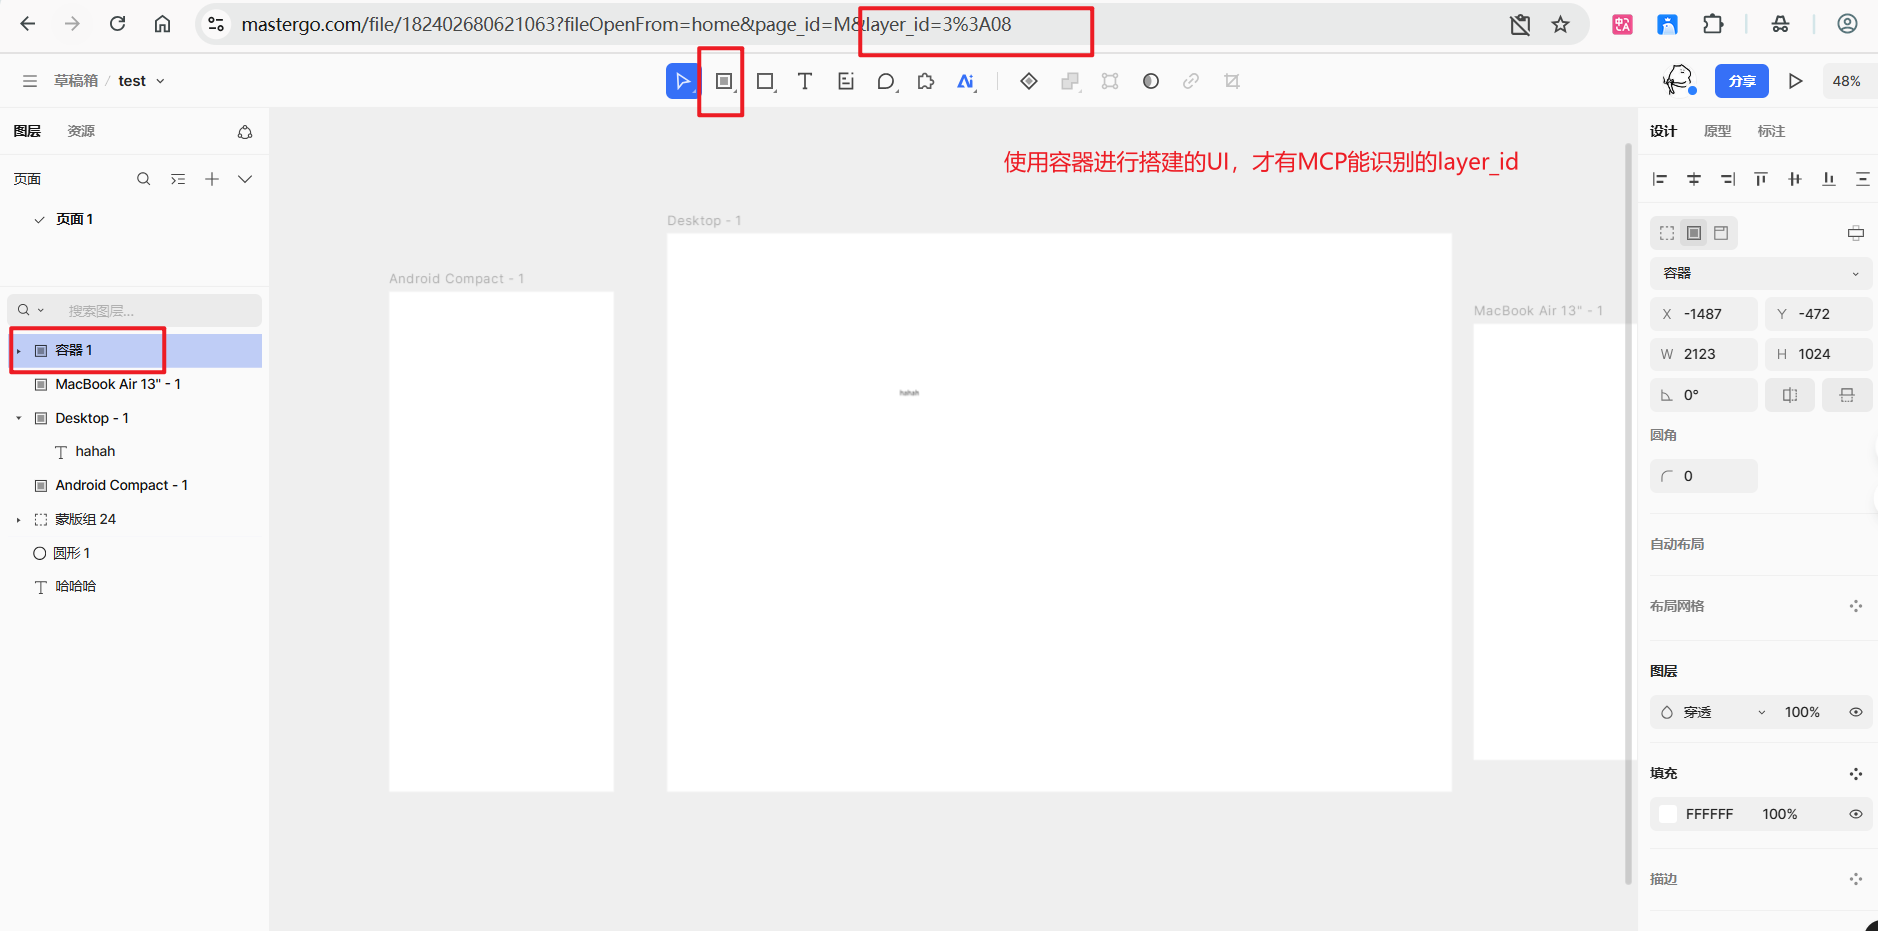Image resolution: width=1878 pixels, height=931 pixels.
Task: Align selection horizontal centers
Action: coord(1694,179)
